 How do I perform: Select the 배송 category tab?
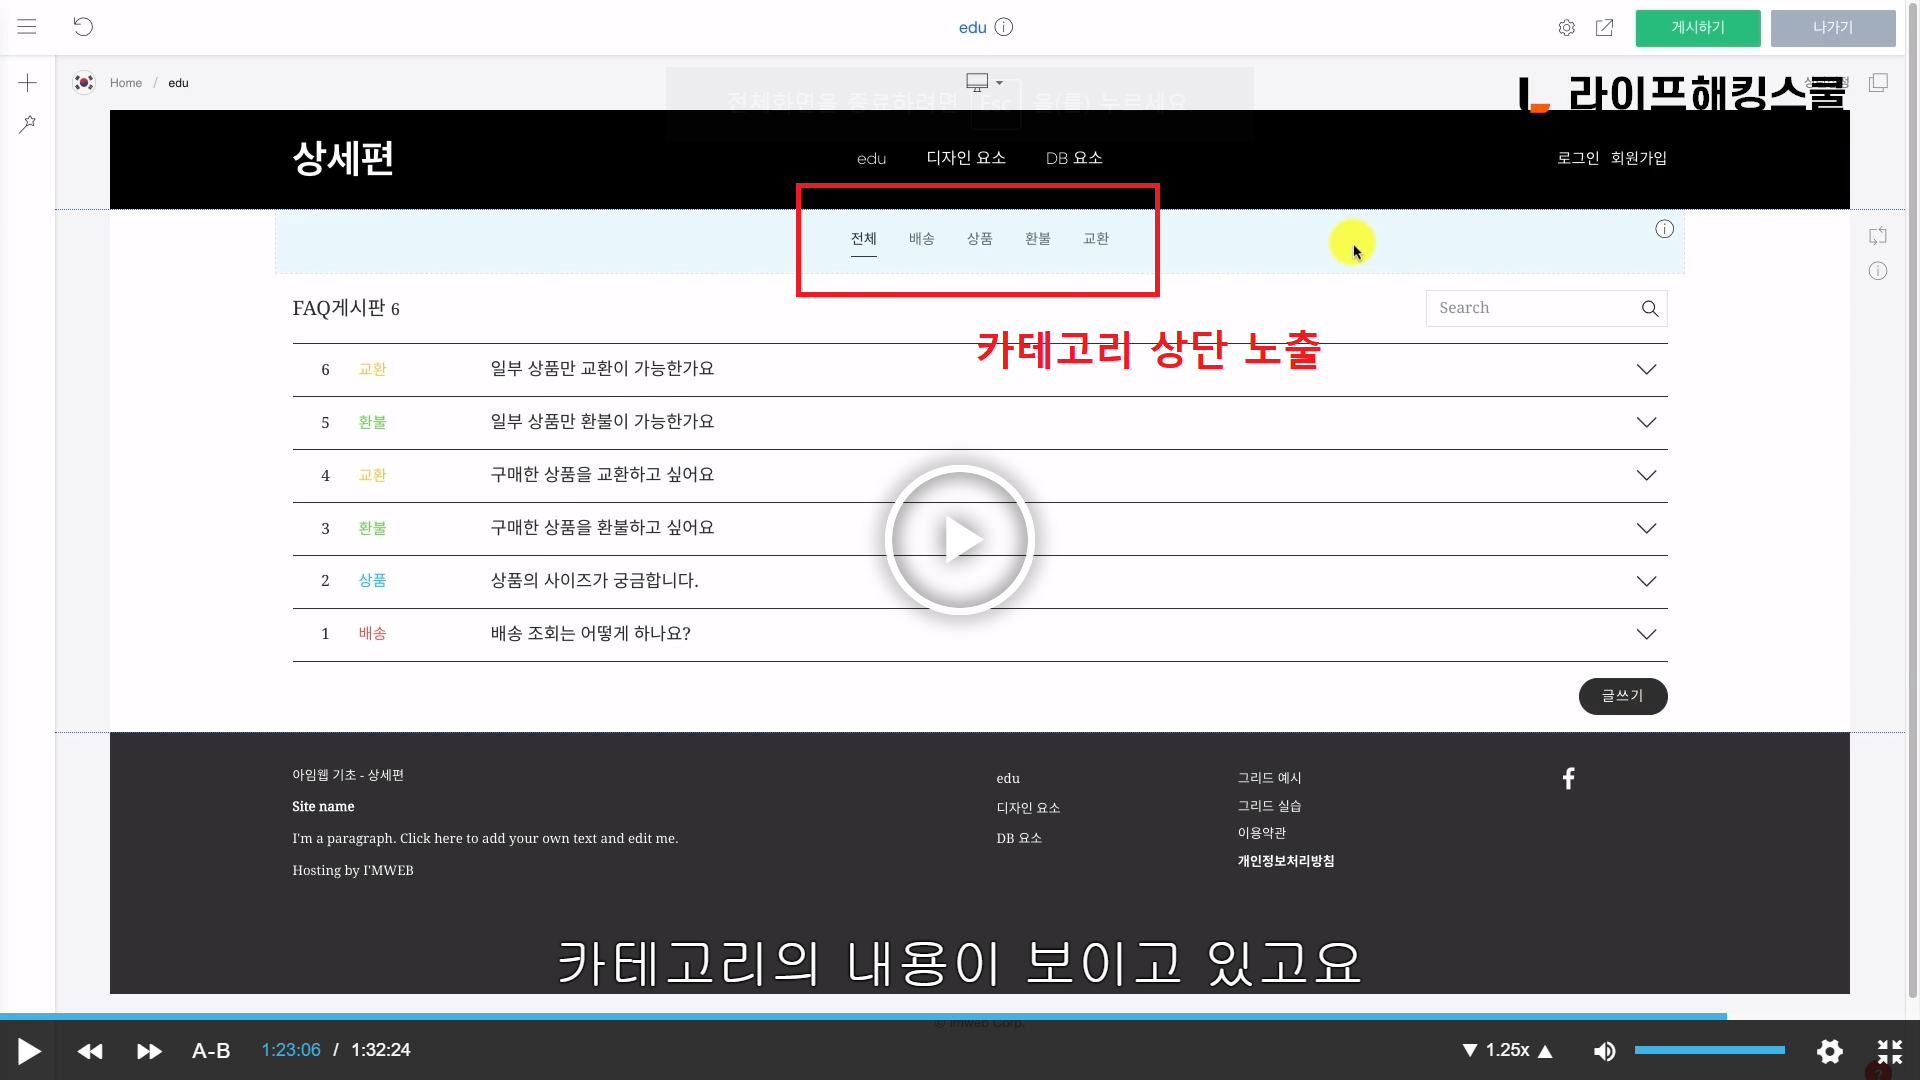921,239
